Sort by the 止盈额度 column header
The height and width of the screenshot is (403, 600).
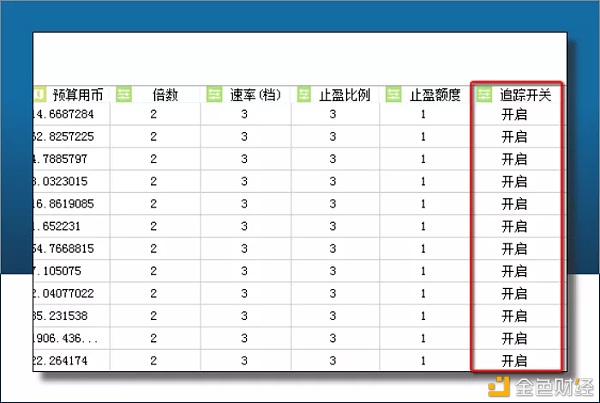pos(435,95)
